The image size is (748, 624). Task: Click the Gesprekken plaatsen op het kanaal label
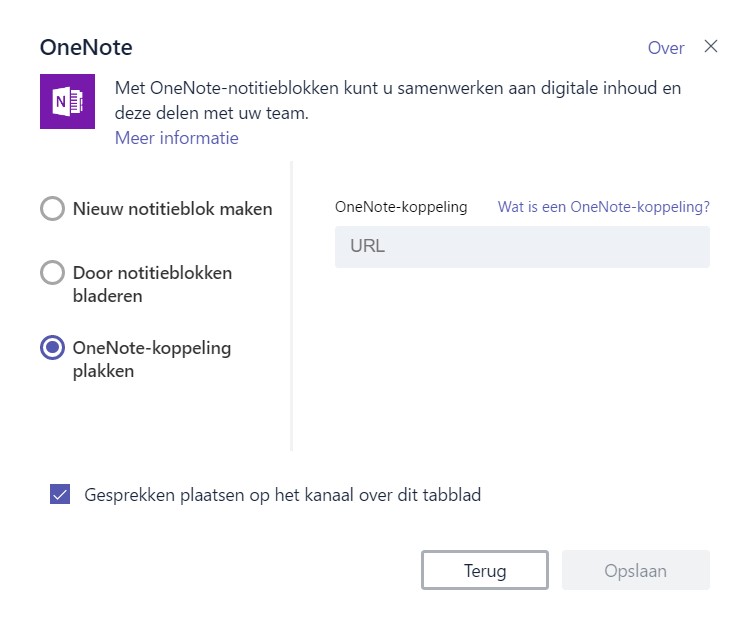(283, 495)
